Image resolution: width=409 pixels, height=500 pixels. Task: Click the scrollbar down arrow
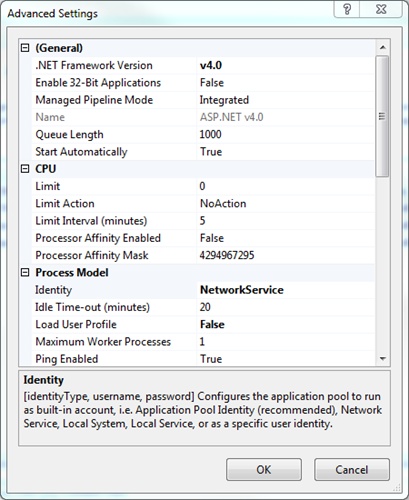click(x=383, y=359)
